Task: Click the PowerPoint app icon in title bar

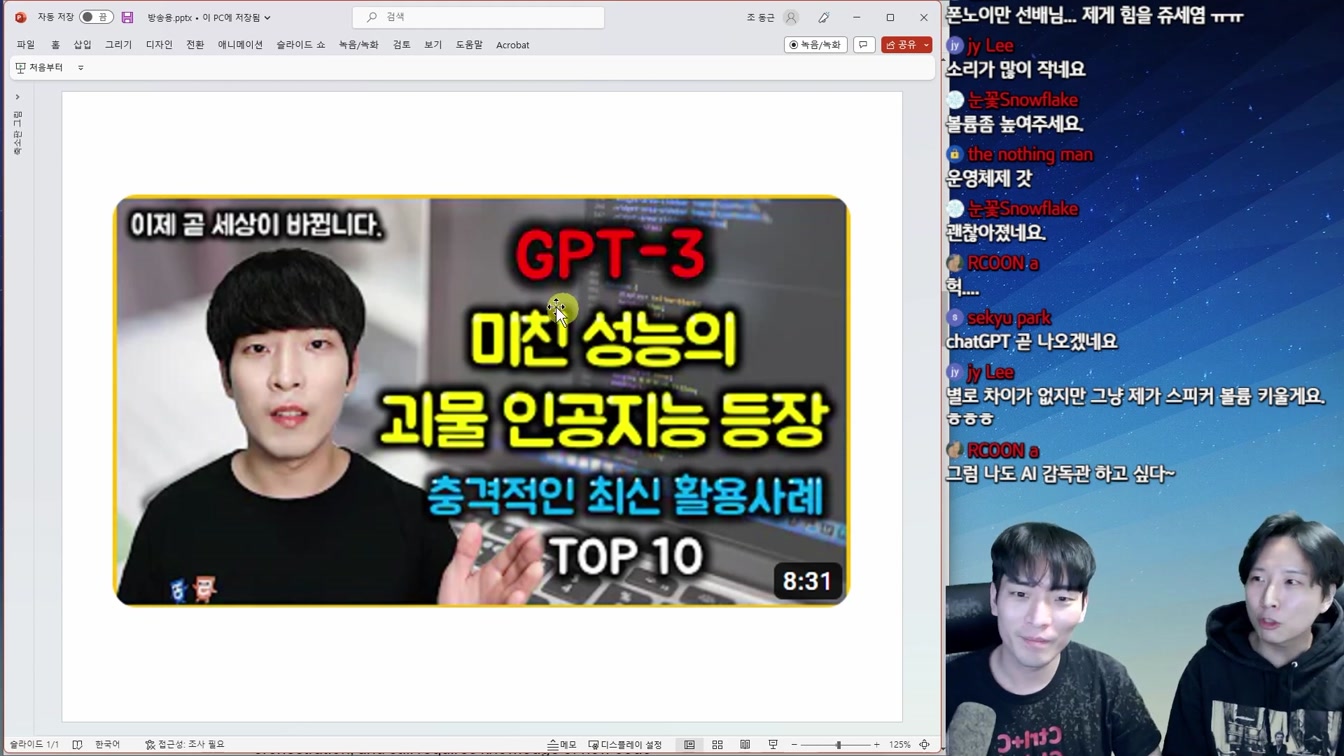Action: tap(21, 17)
